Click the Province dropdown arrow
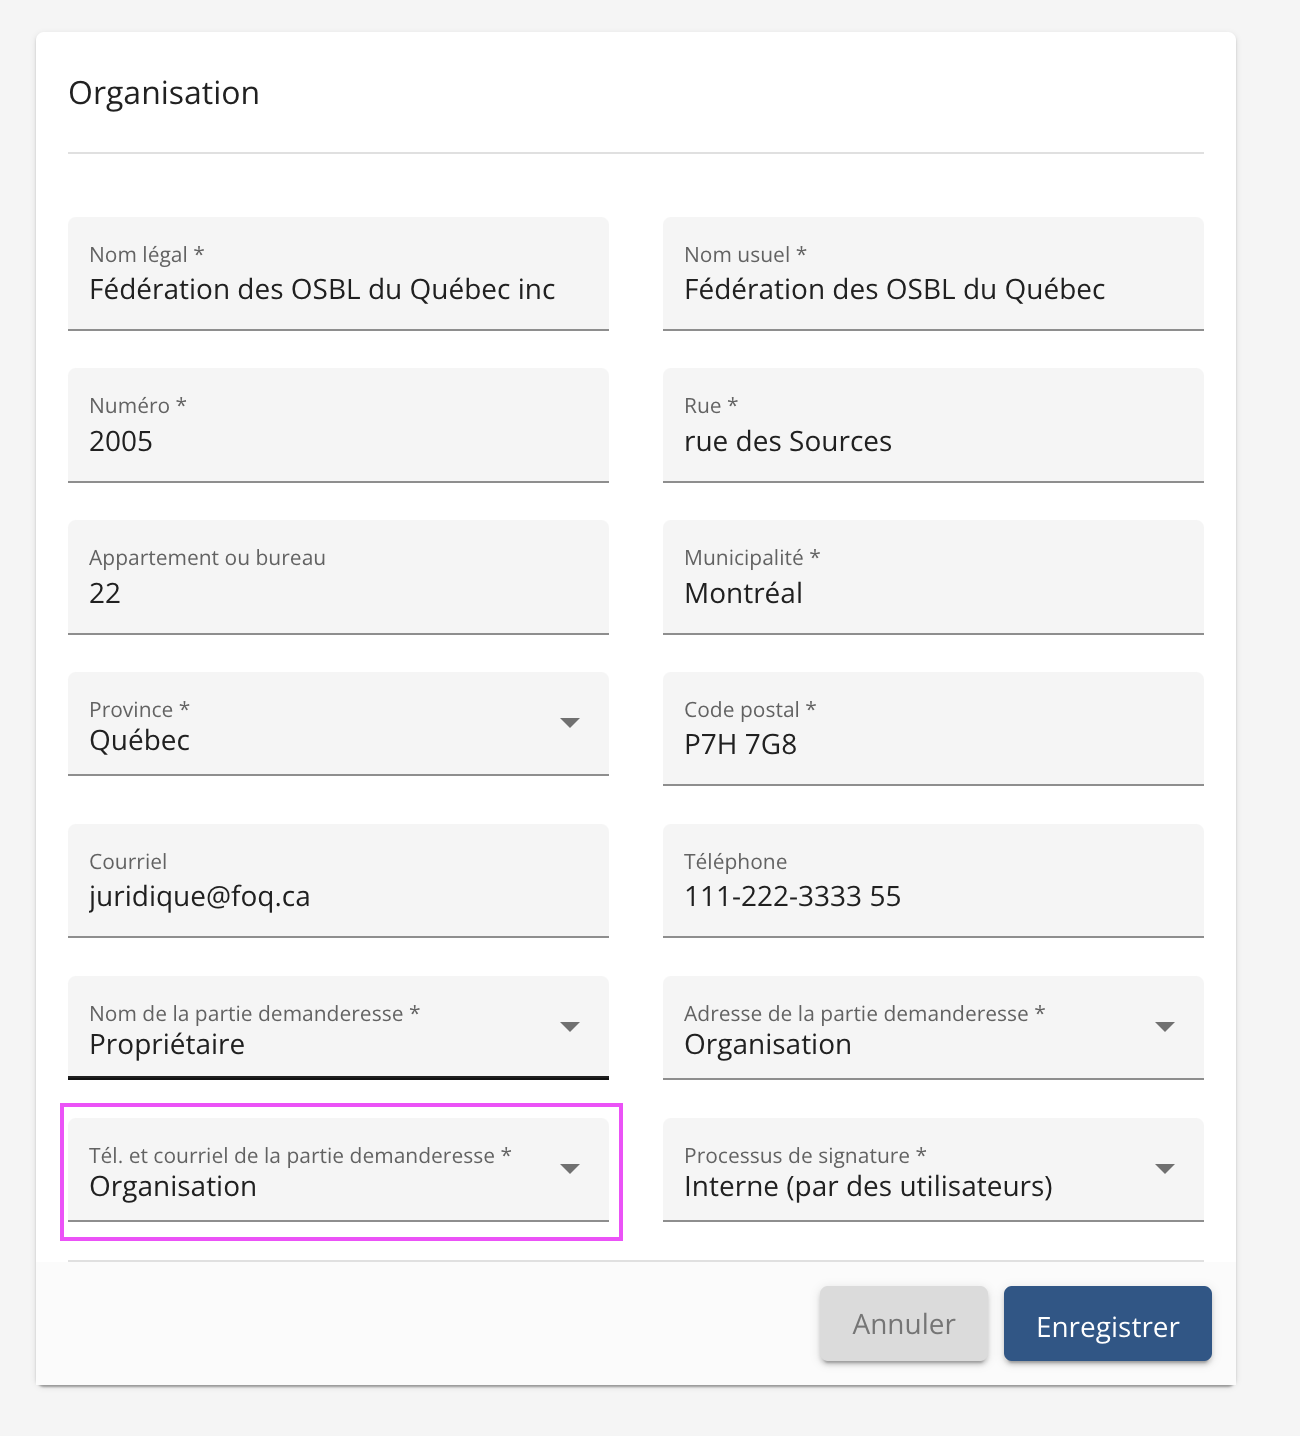1300x1436 pixels. tap(570, 723)
